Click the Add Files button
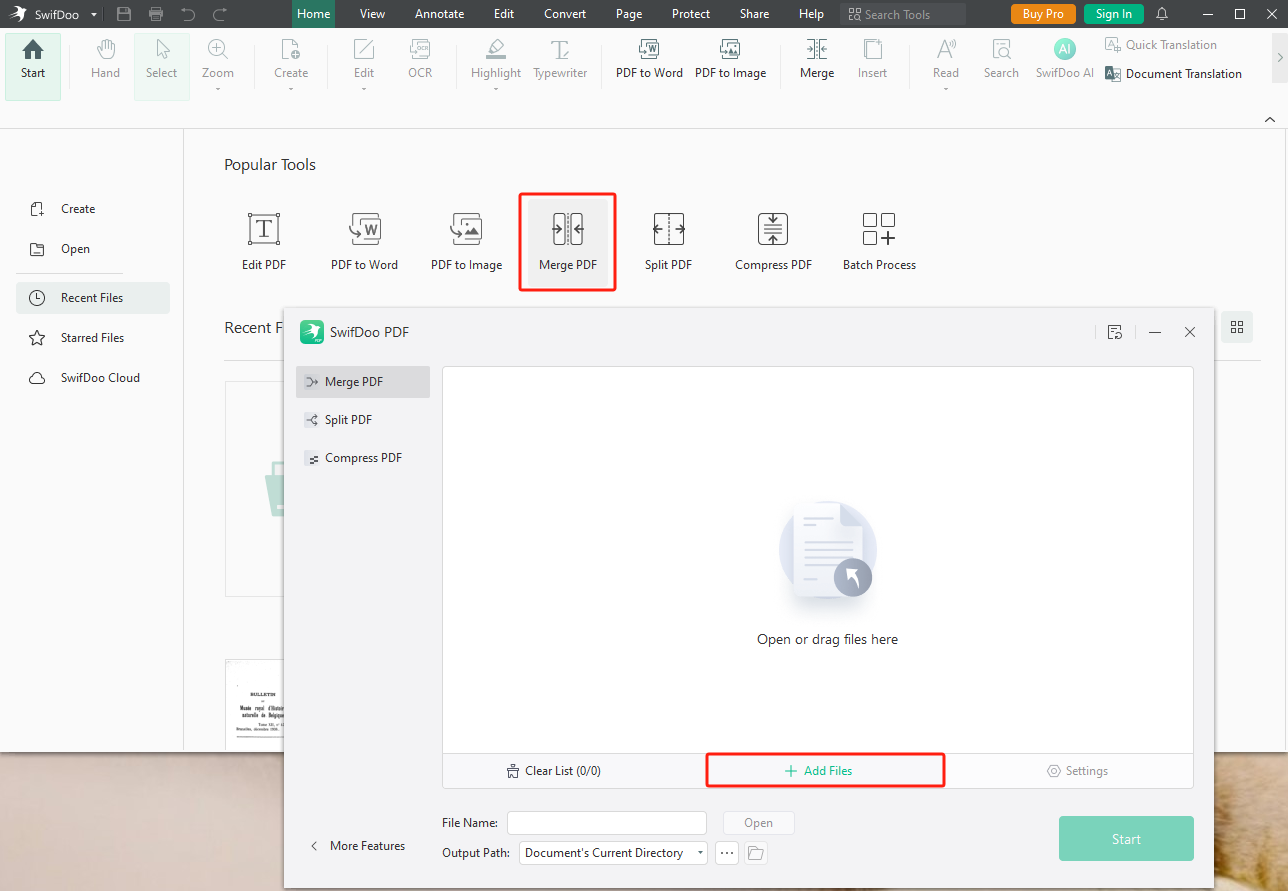Viewport: 1288px width, 891px height. click(x=824, y=770)
